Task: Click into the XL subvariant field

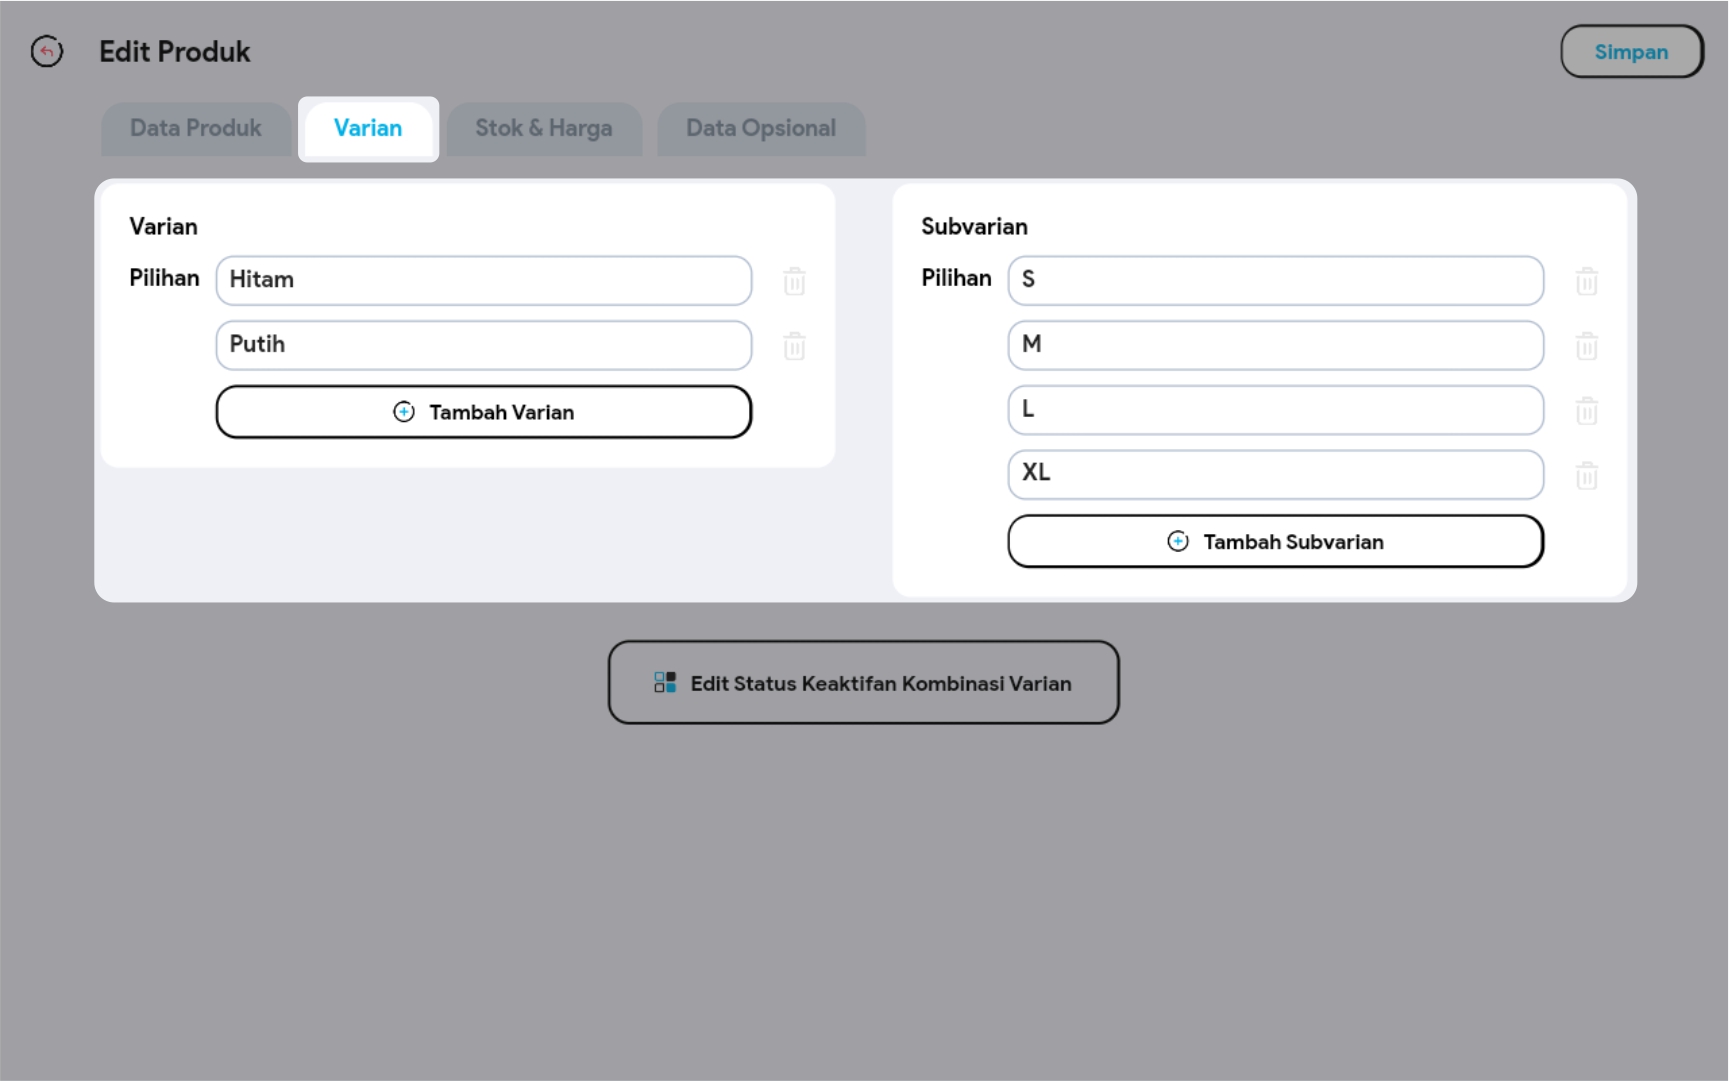Action: pos(1275,474)
